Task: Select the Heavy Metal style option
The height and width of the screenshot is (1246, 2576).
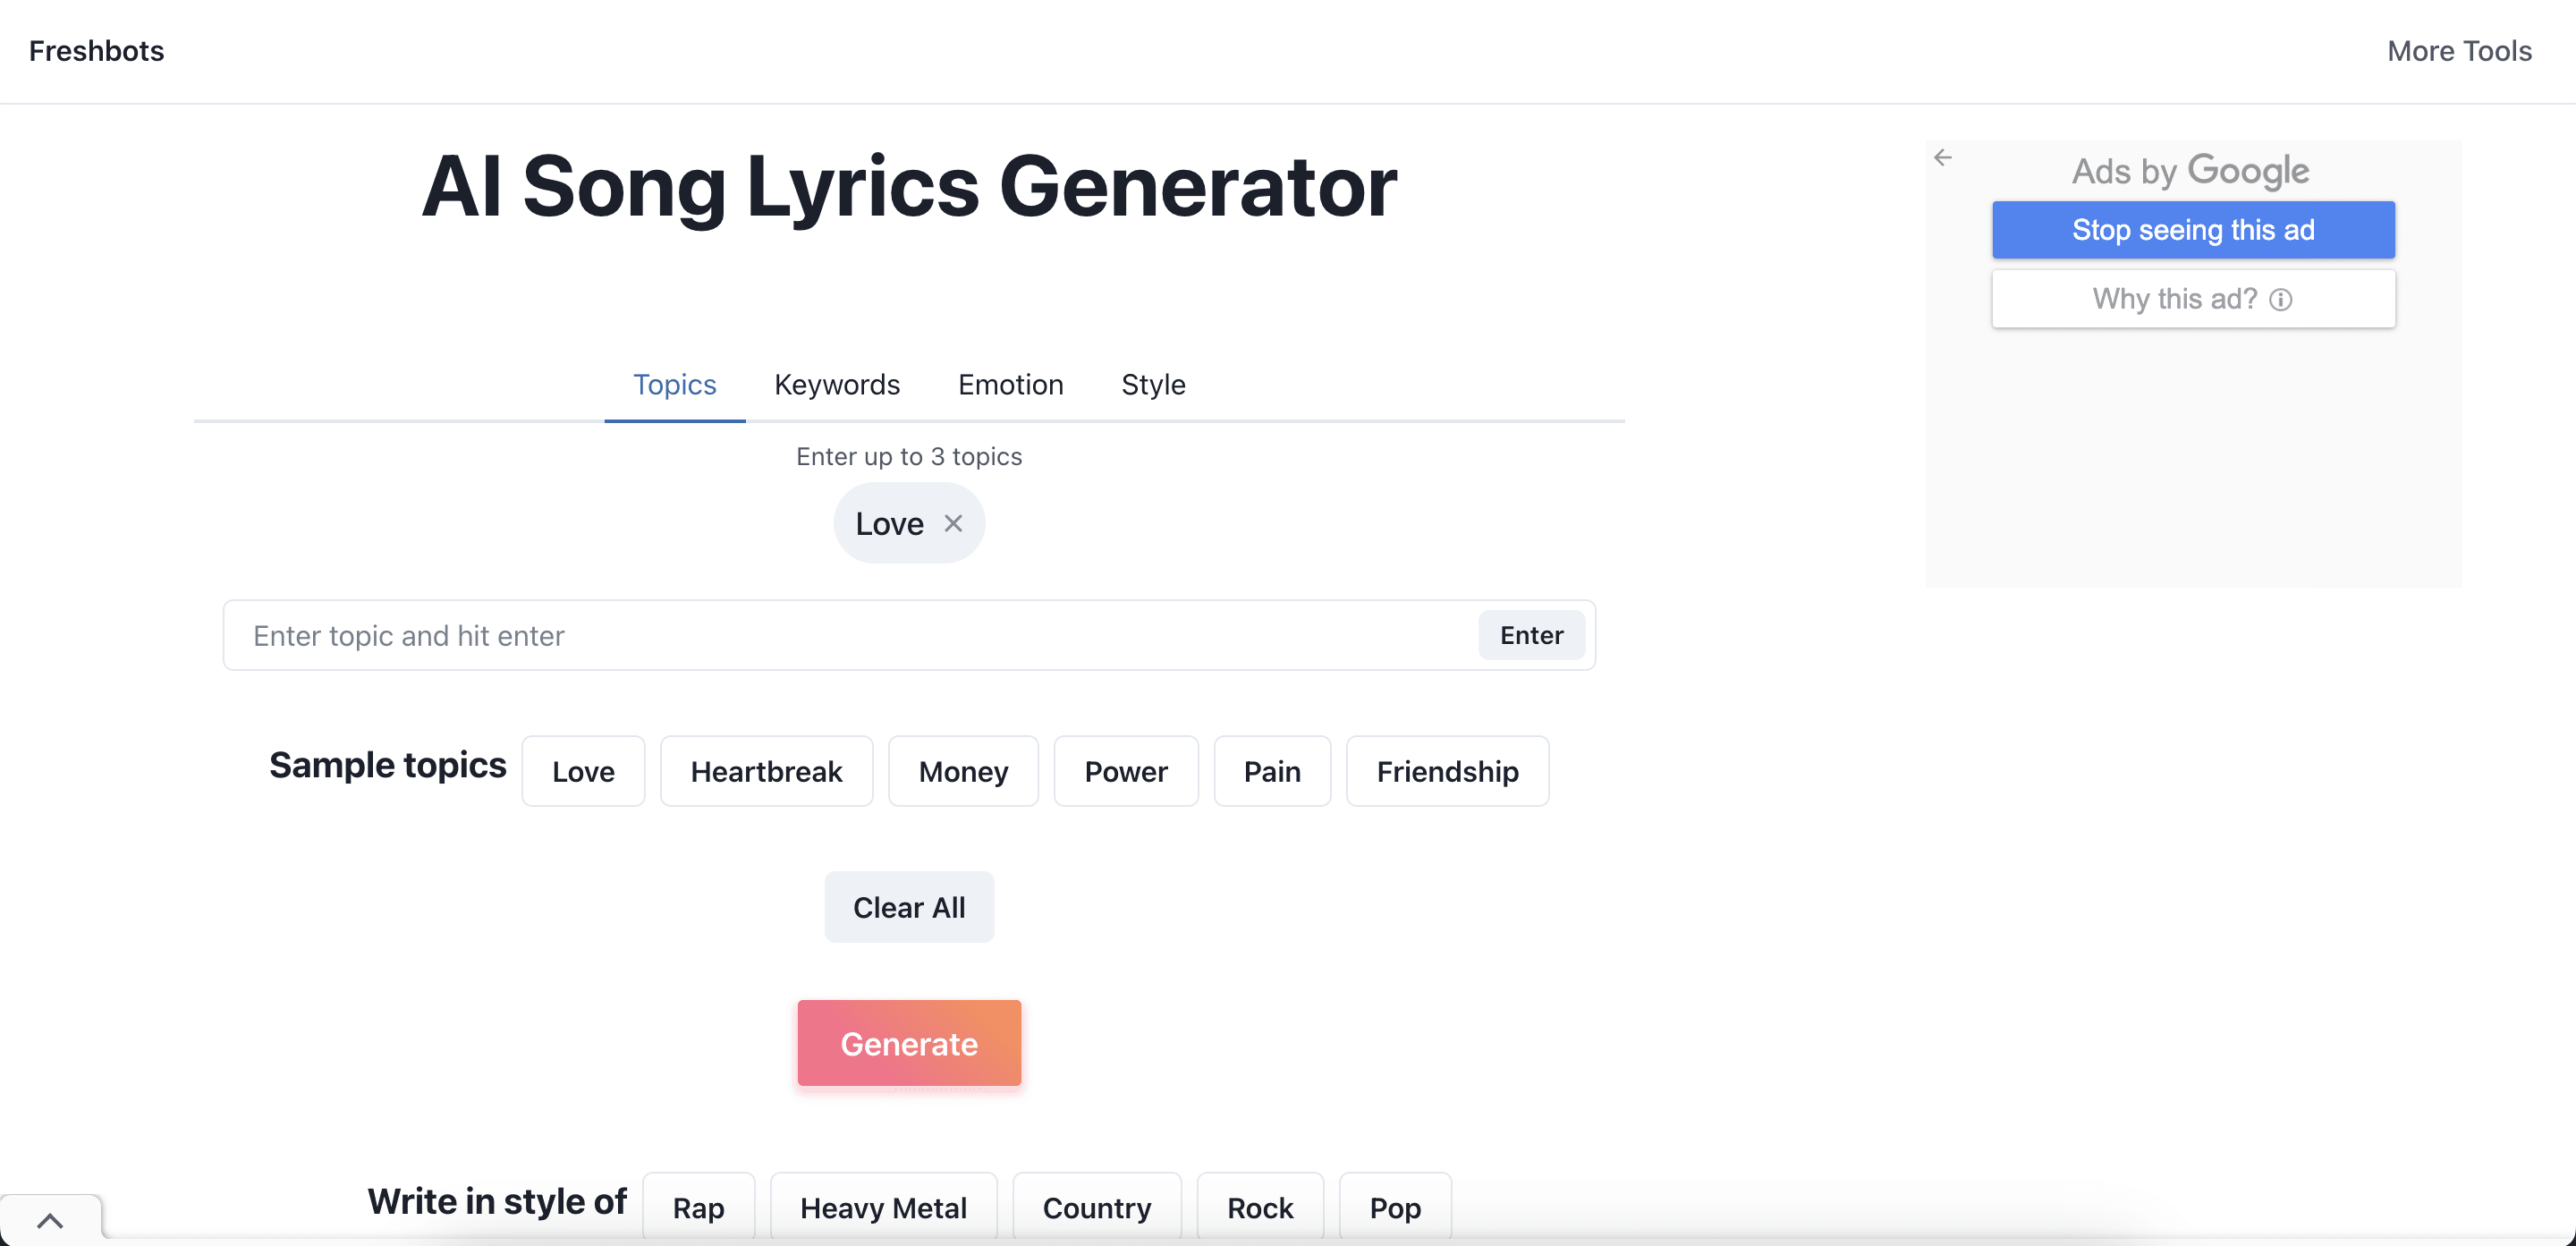Action: pos(884,1207)
